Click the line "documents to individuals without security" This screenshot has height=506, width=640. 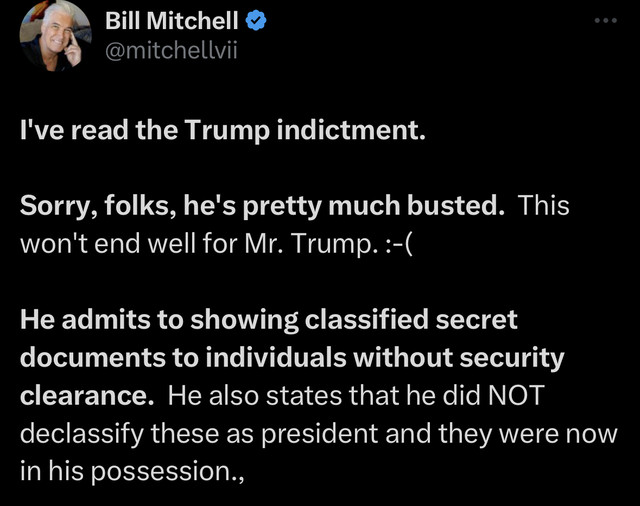[292, 358]
